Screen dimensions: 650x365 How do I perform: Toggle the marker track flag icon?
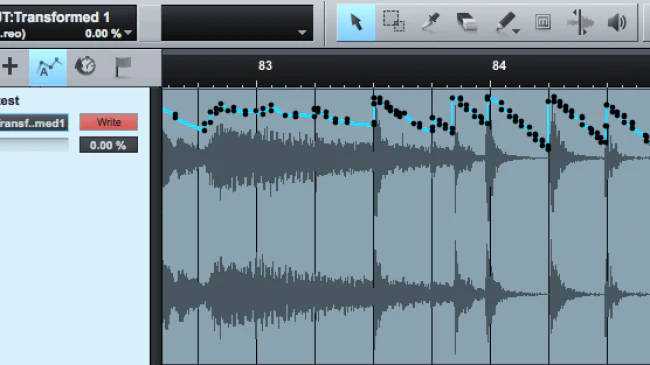pyautogui.click(x=123, y=66)
